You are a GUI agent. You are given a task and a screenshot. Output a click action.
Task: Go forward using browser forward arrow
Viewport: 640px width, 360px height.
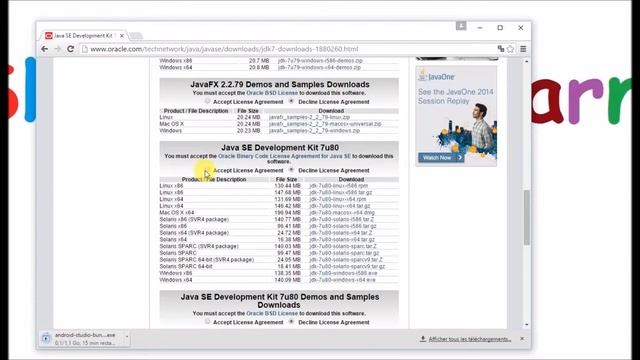tap(58, 49)
